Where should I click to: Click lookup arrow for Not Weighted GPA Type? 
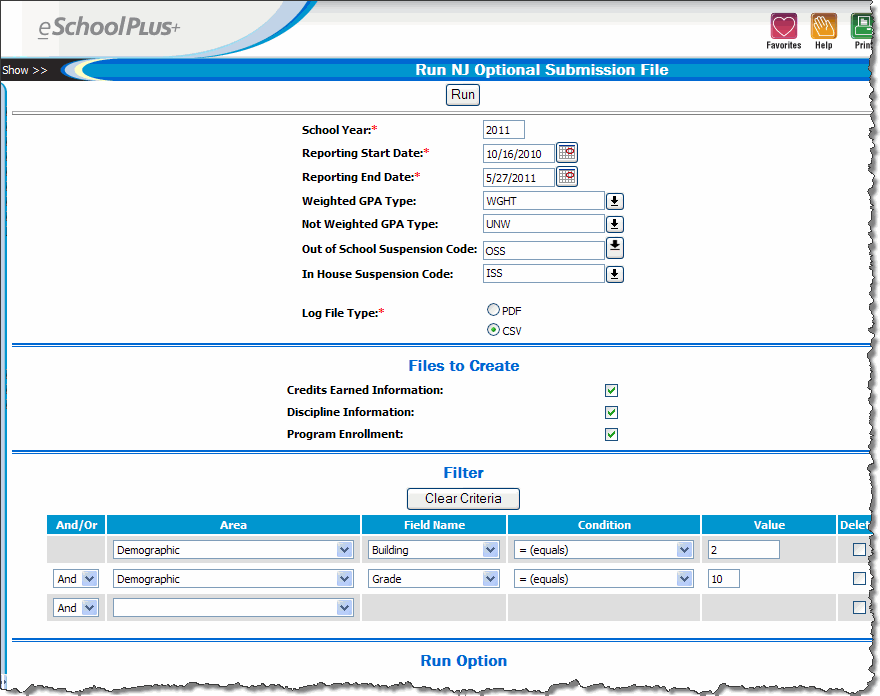tap(615, 225)
